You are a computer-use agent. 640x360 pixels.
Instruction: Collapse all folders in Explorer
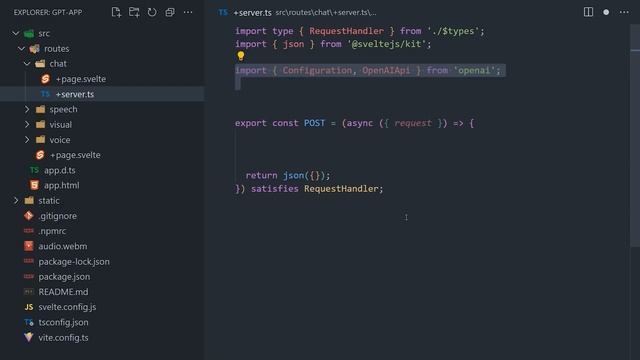click(x=170, y=12)
